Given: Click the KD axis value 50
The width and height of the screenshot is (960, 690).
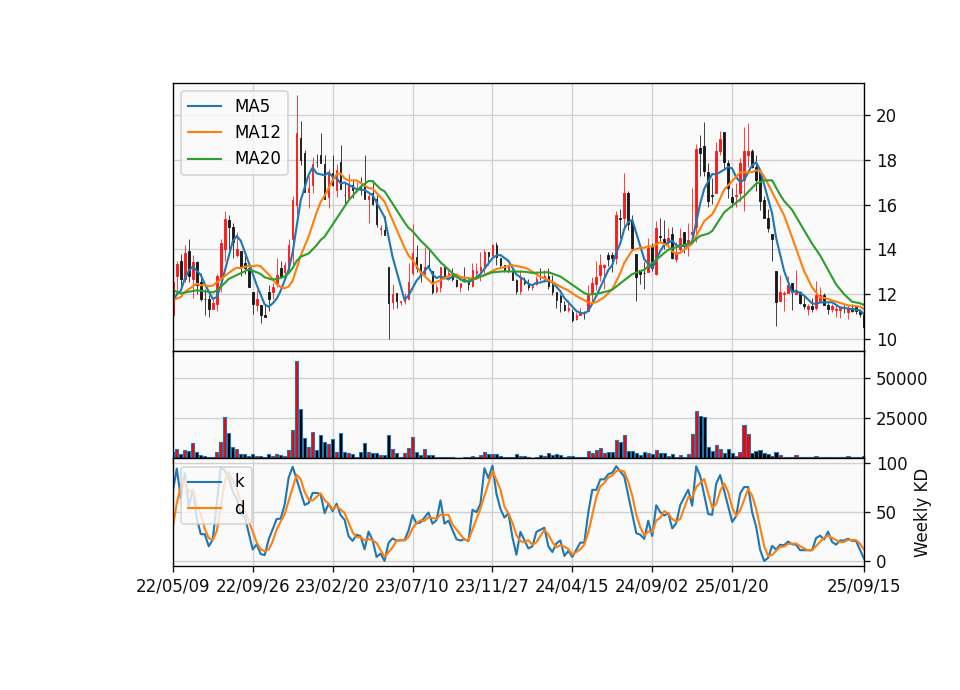Looking at the screenshot, I should [885, 513].
